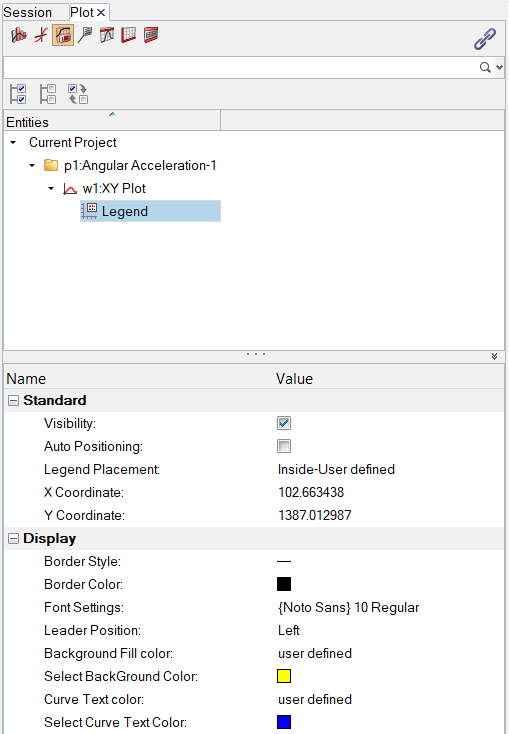Click the blue chain link icon
Image resolution: width=509 pixels, height=734 pixels.
(485, 38)
